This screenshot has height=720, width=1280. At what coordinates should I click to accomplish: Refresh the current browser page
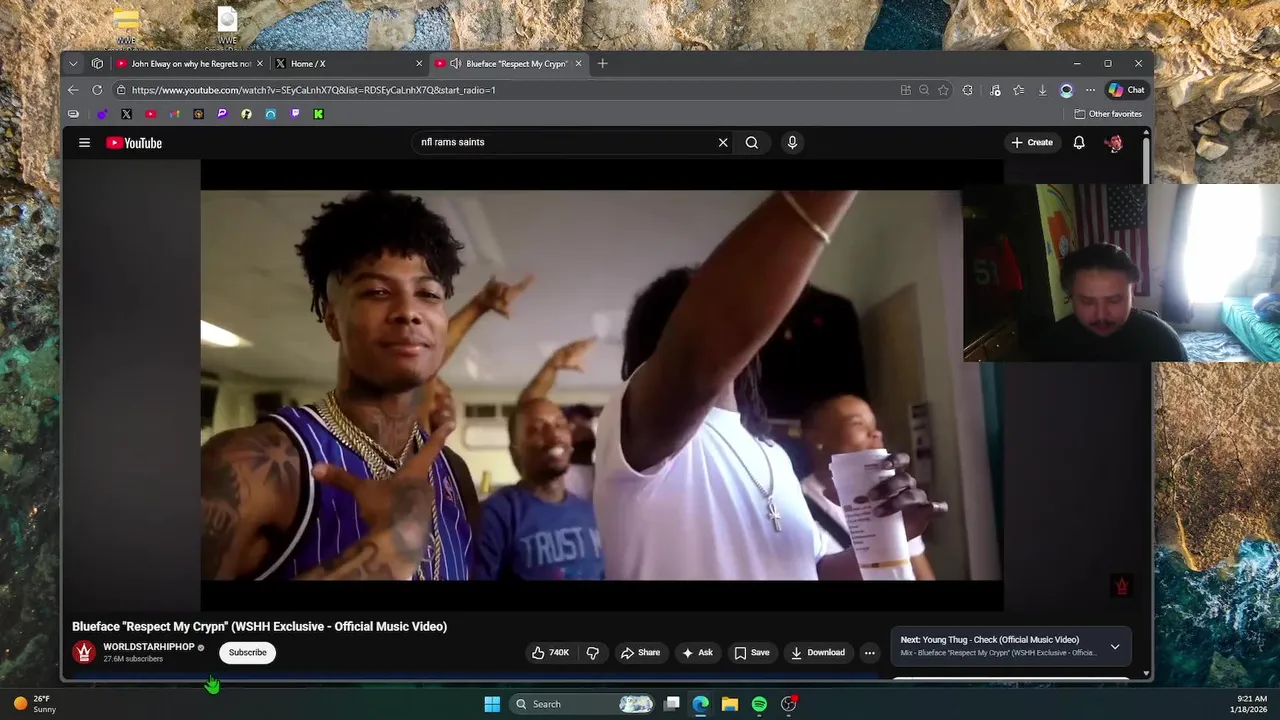pyautogui.click(x=97, y=90)
